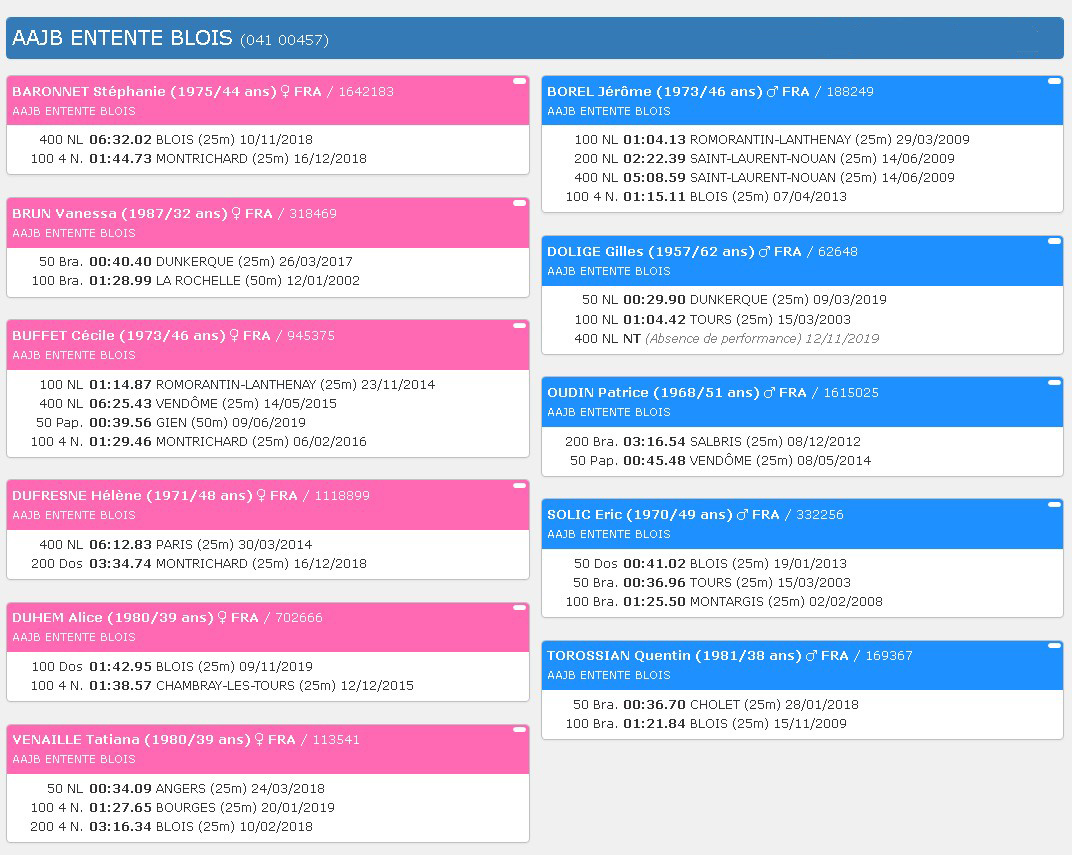Select Baronnet's 400 NL time 06:32.02
This screenshot has height=855, width=1072.
coord(120,139)
